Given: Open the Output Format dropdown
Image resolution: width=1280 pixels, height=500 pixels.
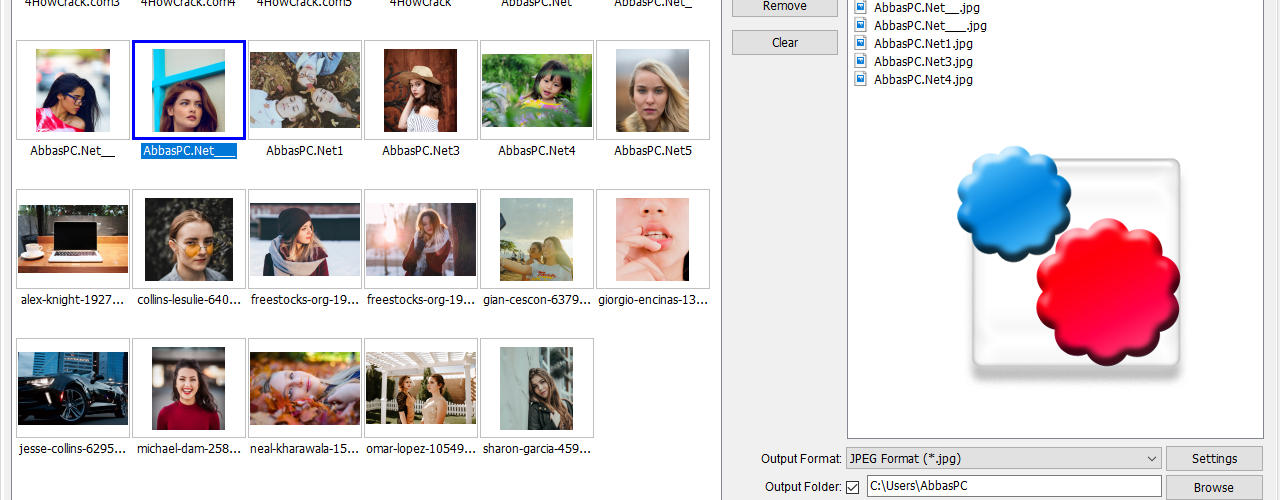Looking at the screenshot, I should (x=1003, y=458).
